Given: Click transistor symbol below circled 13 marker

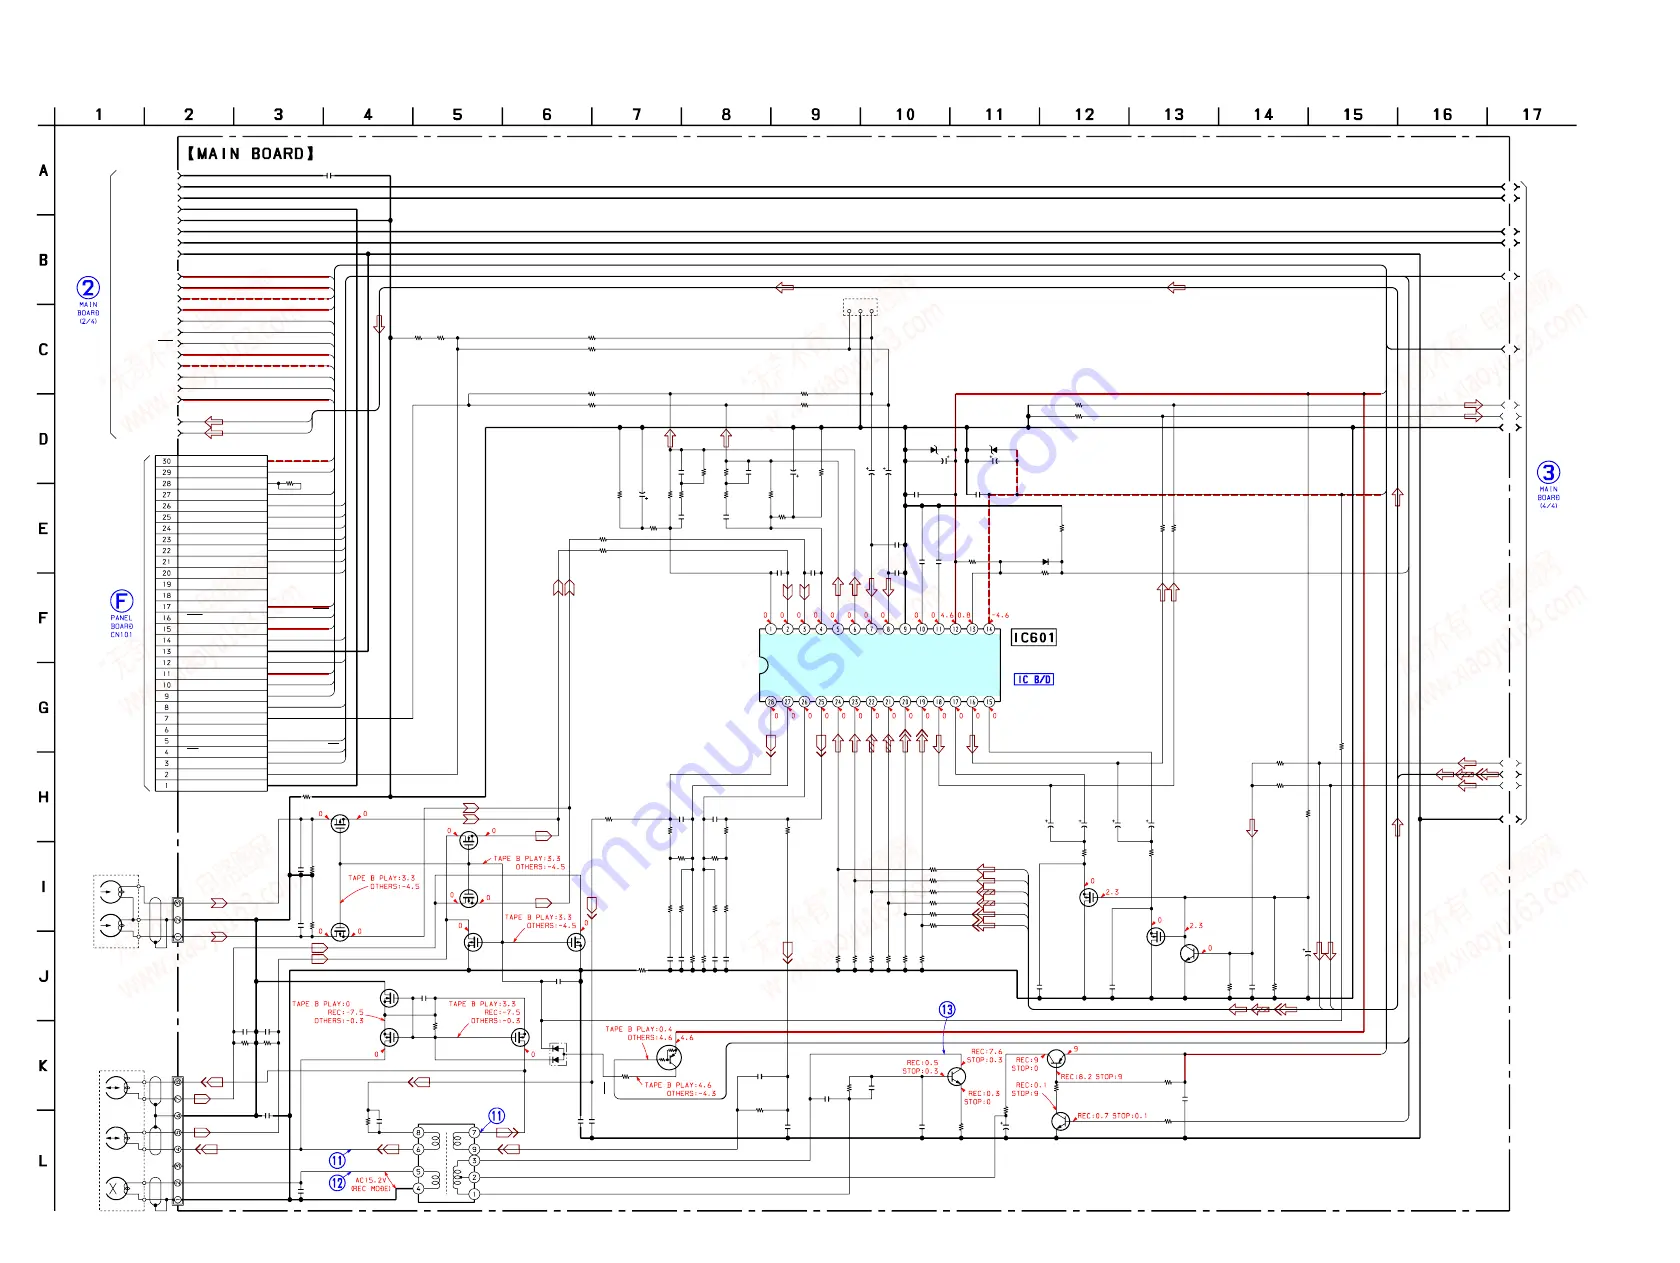Looking at the screenshot, I should (957, 1076).
